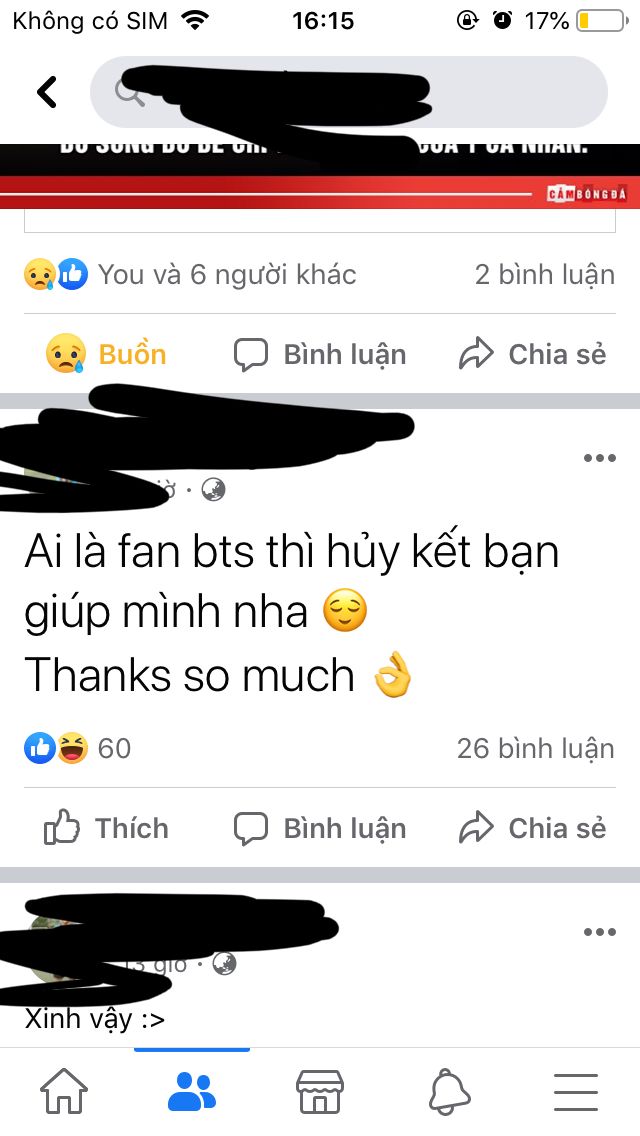Open the Notifications bell icon
This screenshot has height=1136, width=640.
[x=449, y=1092]
